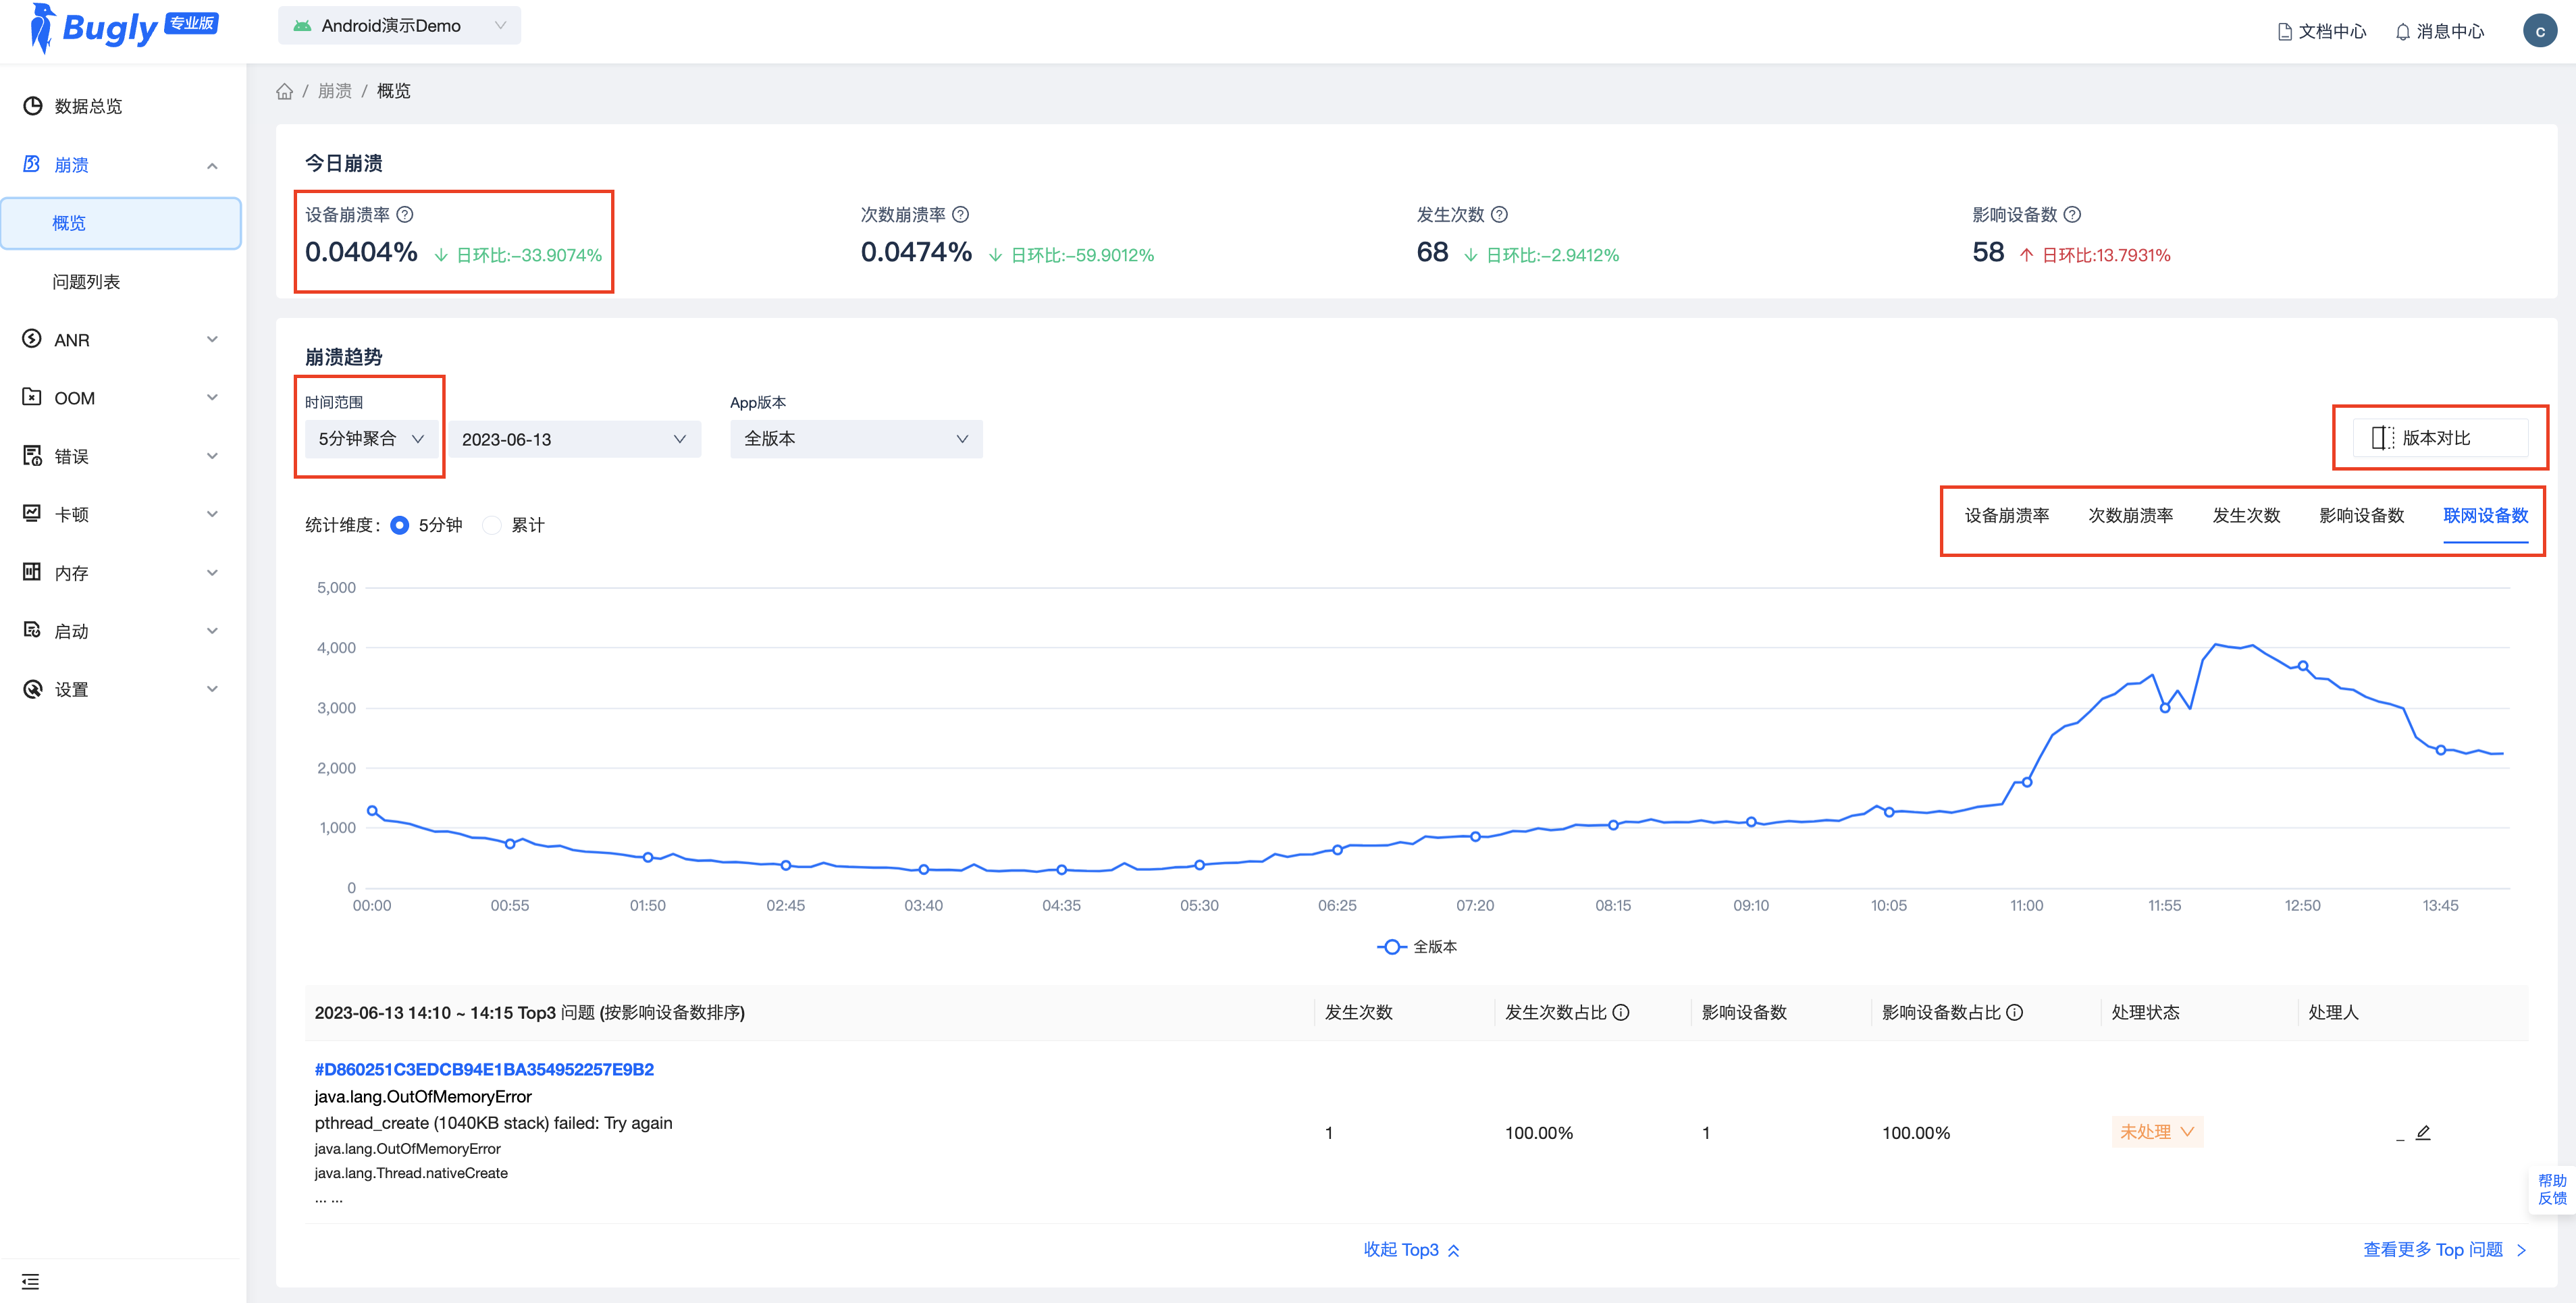Click the collapse sidebar menu icon
This screenshot has height=1303, width=2576.
30,1281
